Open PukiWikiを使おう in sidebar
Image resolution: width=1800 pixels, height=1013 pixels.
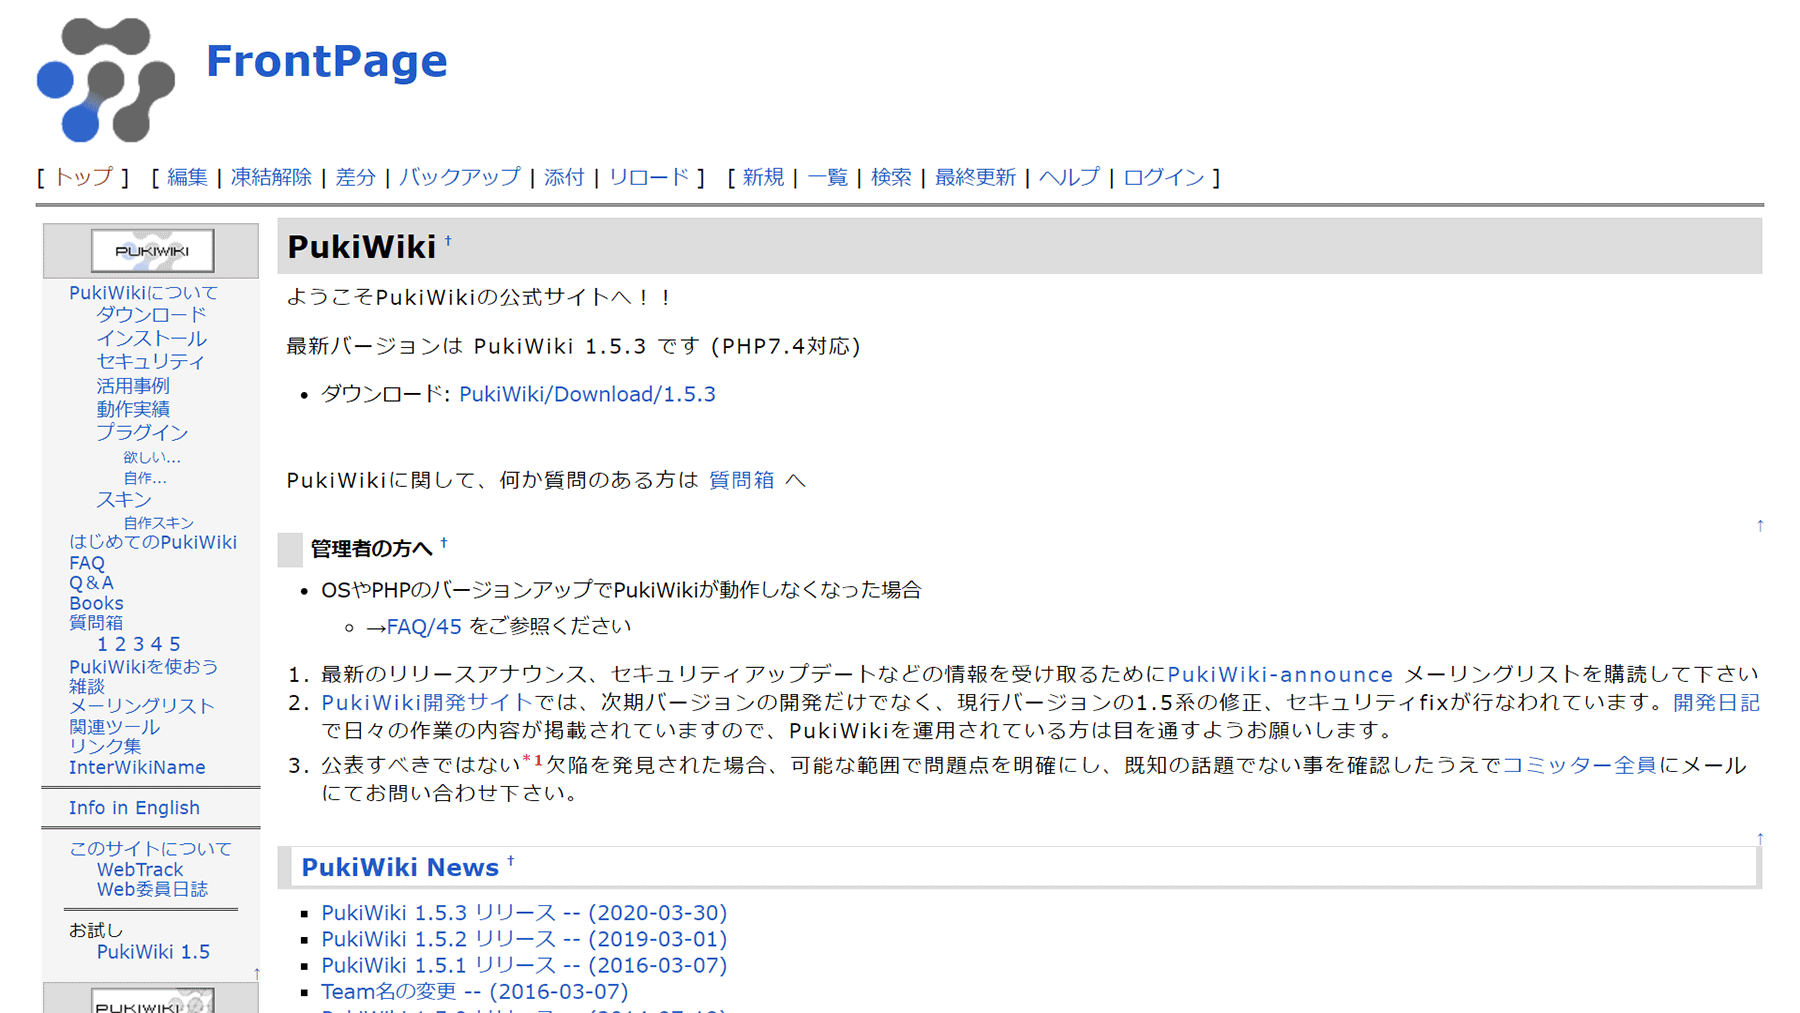click(x=143, y=667)
